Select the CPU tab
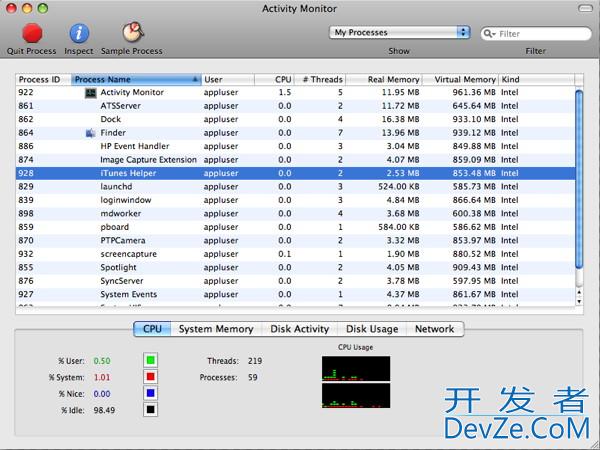The width and height of the screenshot is (600, 450). (x=152, y=329)
